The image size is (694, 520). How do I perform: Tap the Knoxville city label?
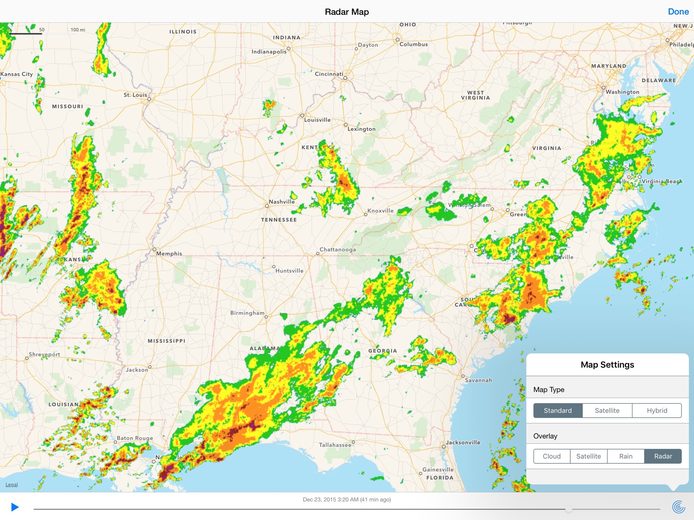tap(381, 211)
